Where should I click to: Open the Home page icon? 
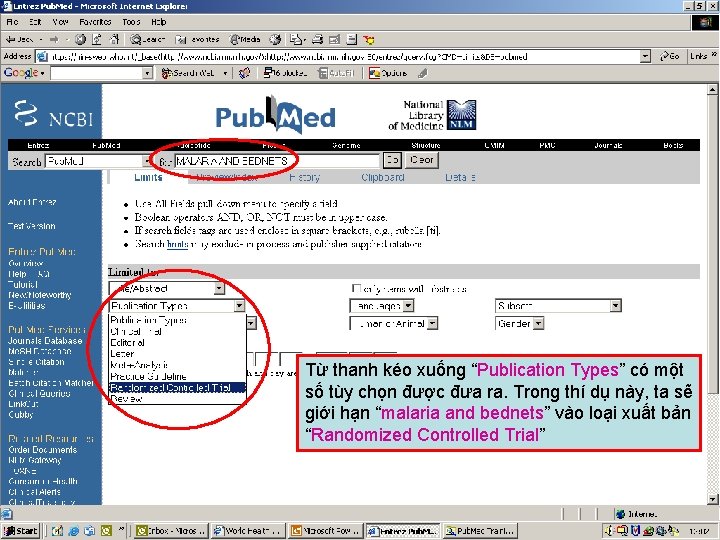pos(114,39)
